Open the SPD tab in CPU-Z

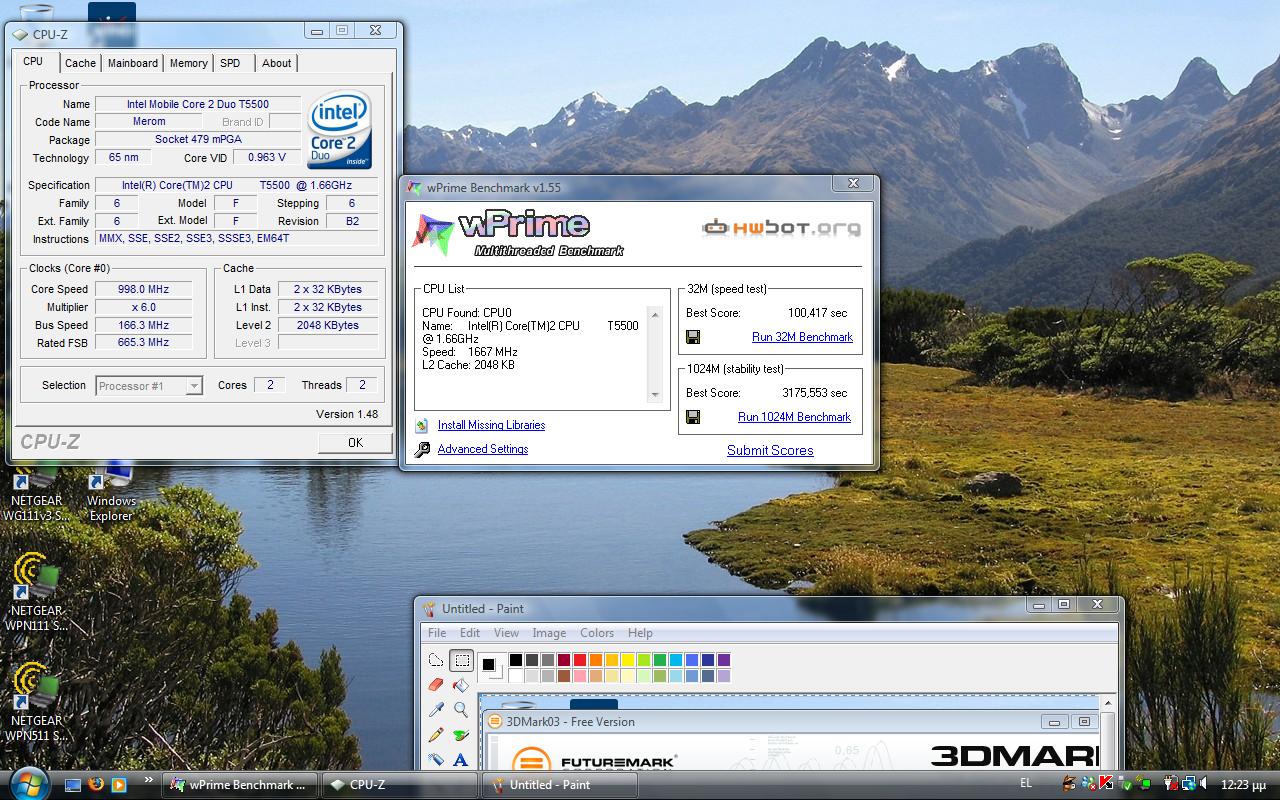230,63
